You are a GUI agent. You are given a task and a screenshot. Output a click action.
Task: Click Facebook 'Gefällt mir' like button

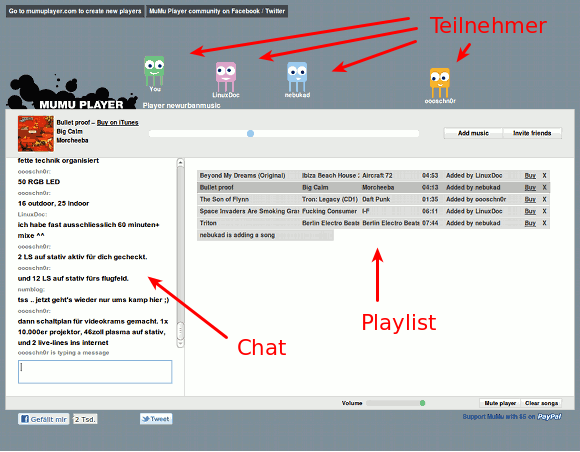(43, 419)
